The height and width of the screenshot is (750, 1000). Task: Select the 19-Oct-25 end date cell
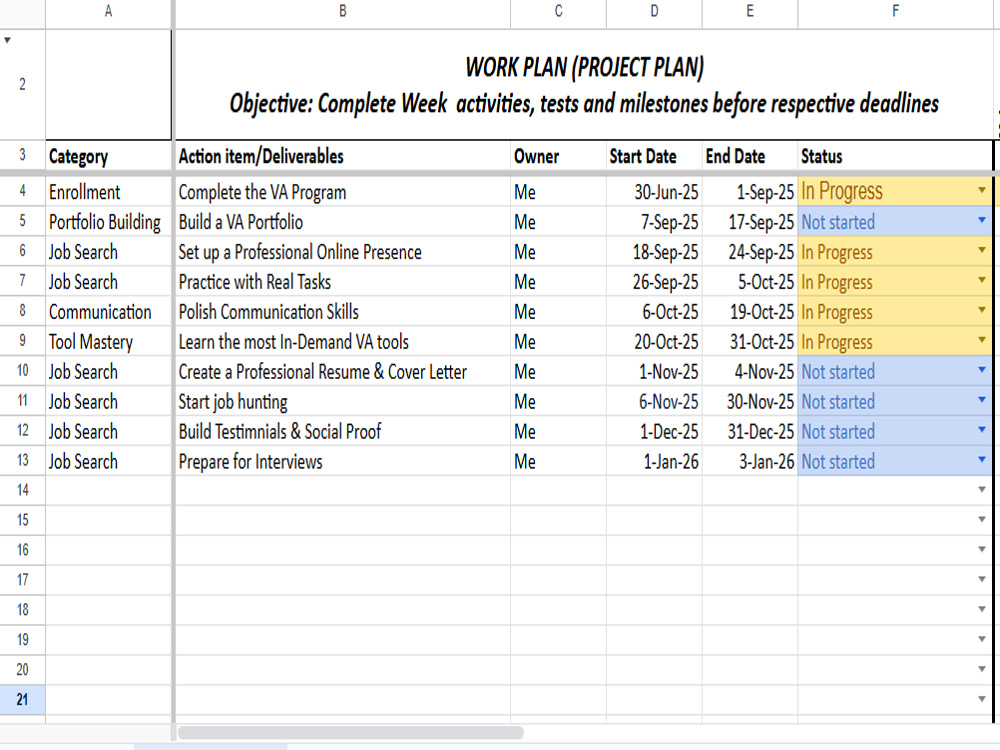pos(750,311)
